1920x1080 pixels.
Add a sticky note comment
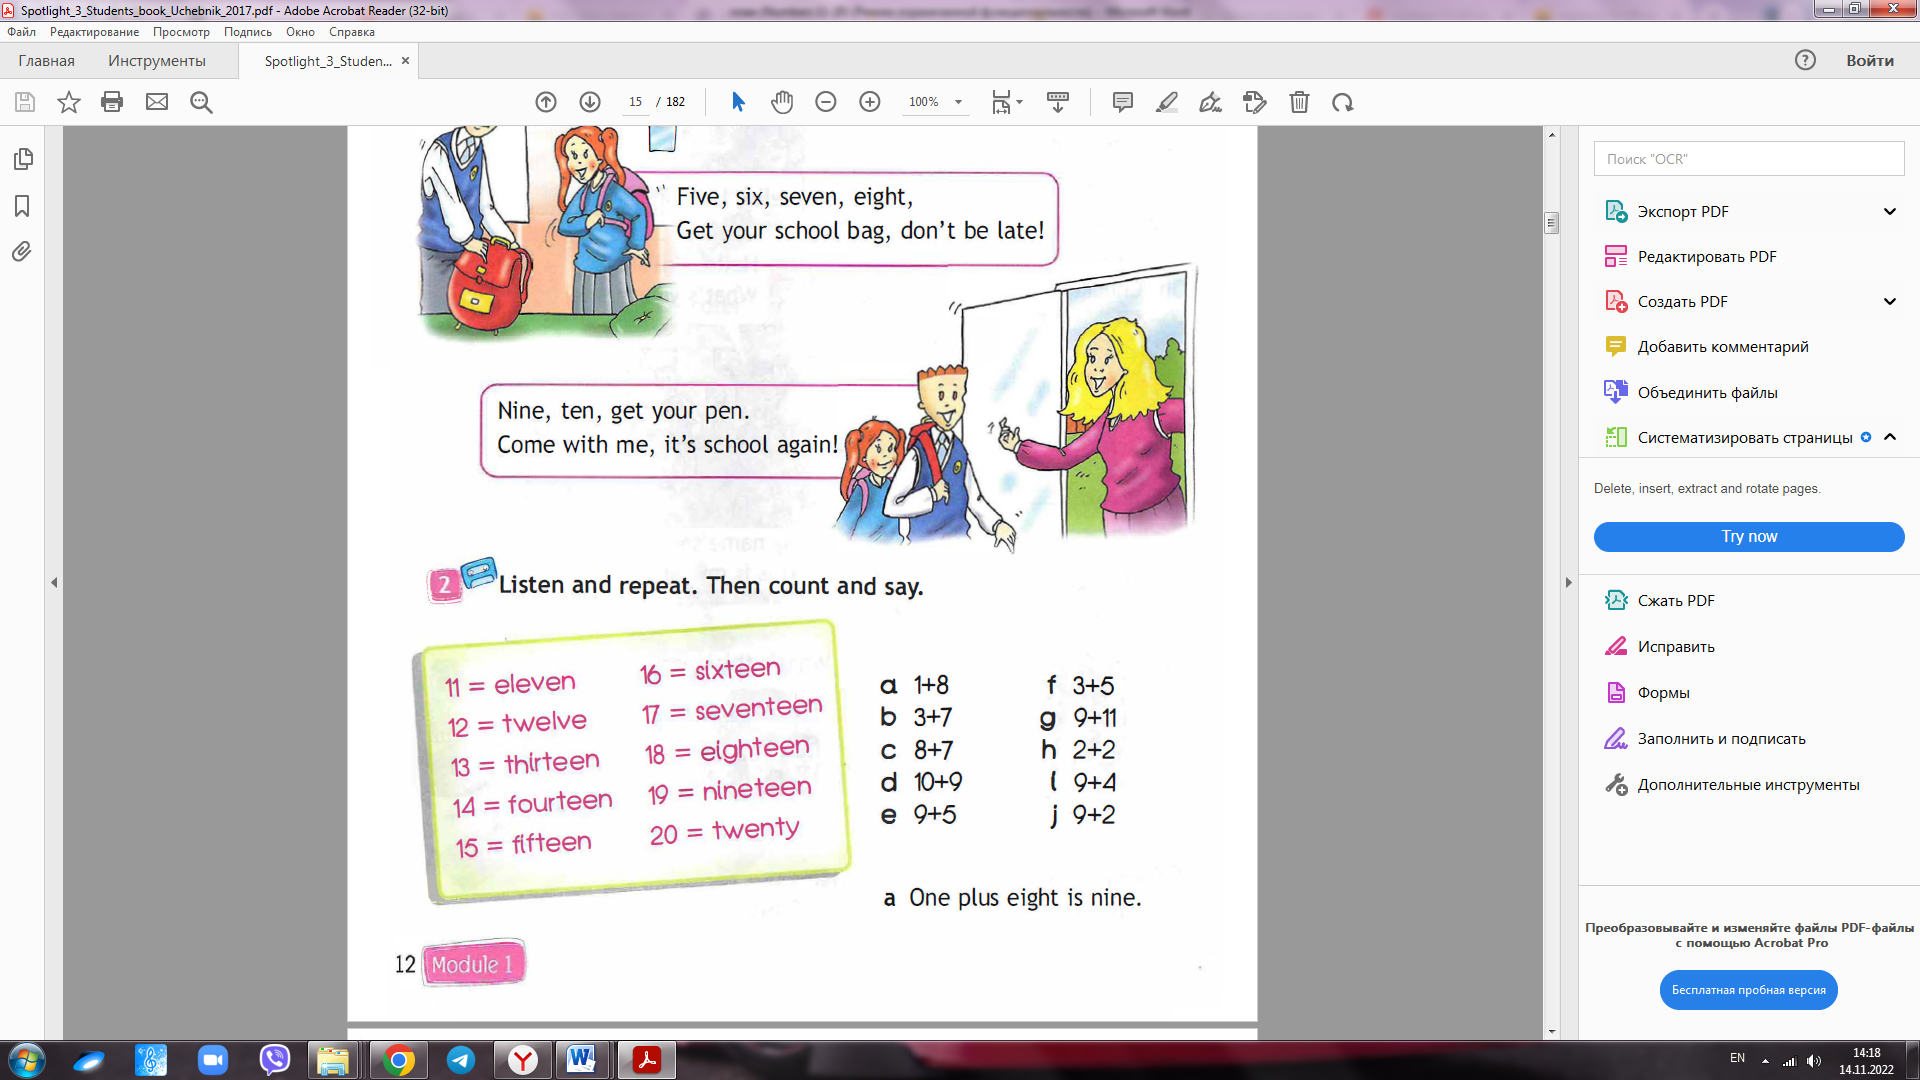(1123, 102)
